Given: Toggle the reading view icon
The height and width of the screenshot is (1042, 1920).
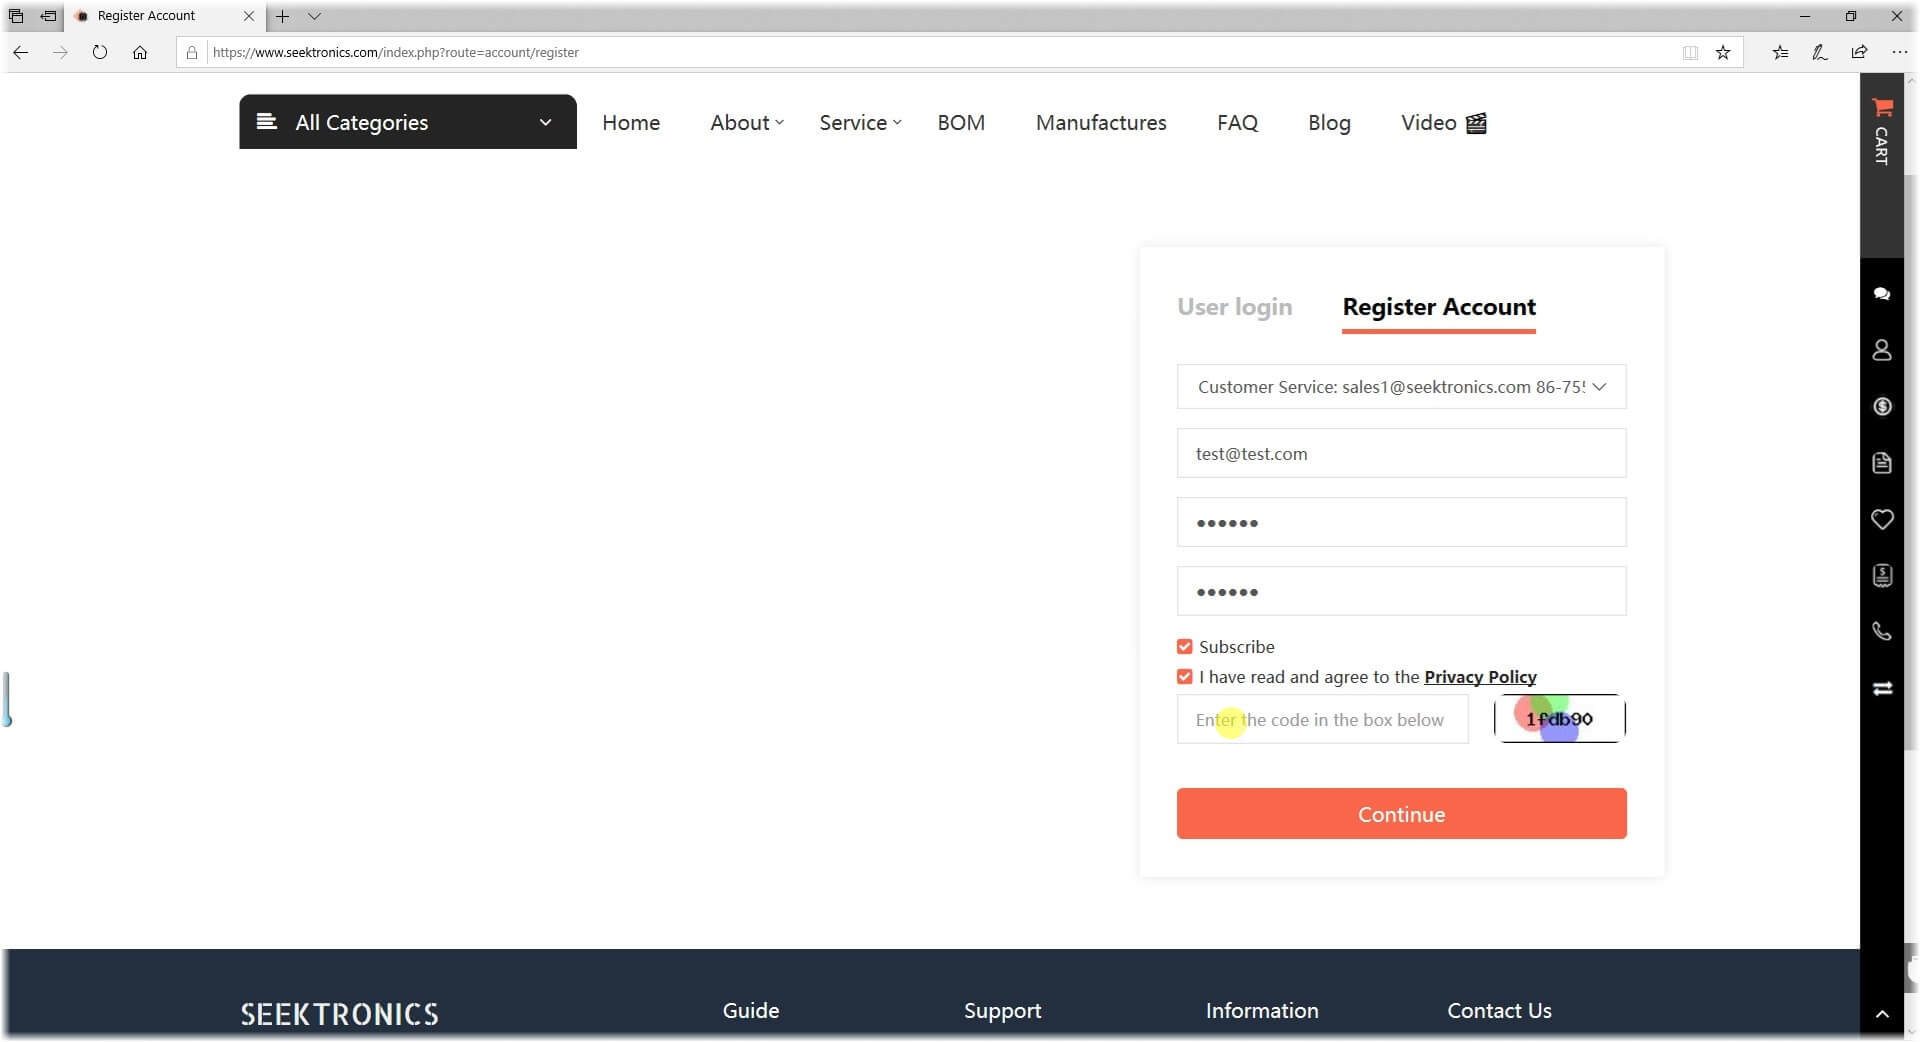Looking at the screenshot, I should click(1690, 52).
